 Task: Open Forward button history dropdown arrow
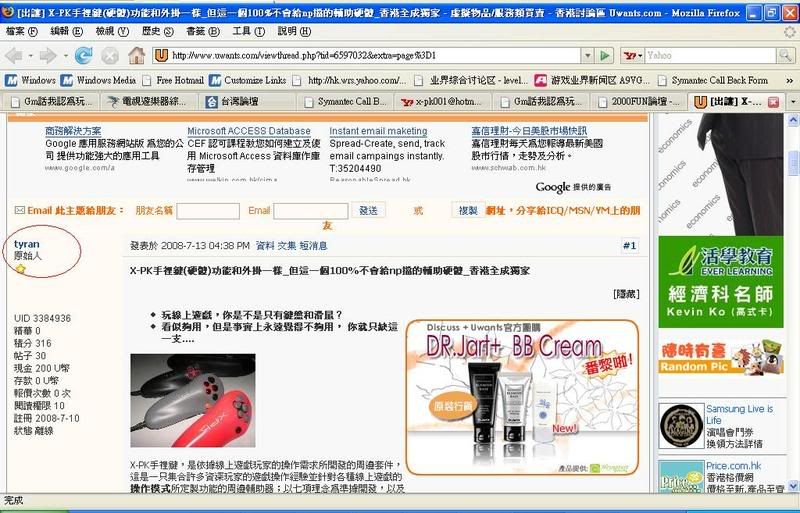tap(65, 55)
